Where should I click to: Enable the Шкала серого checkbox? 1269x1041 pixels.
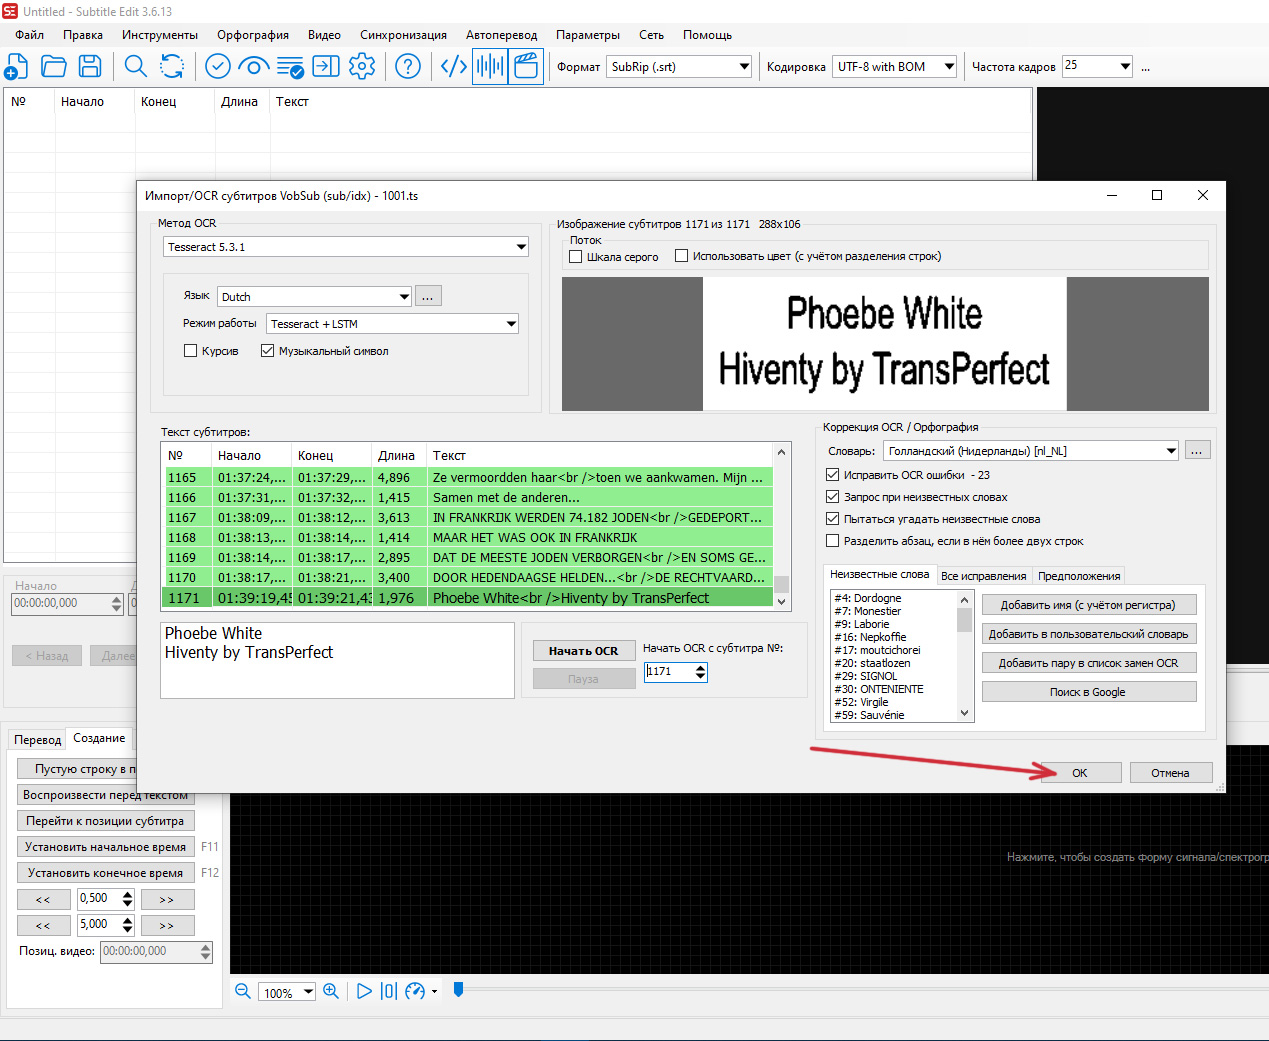coord(575,256)
